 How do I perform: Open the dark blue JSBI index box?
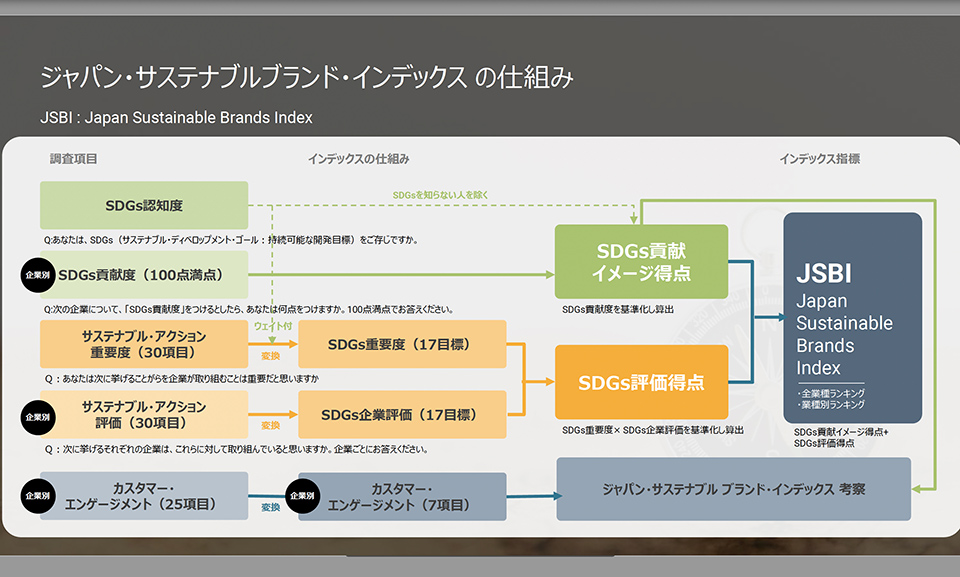852,318
